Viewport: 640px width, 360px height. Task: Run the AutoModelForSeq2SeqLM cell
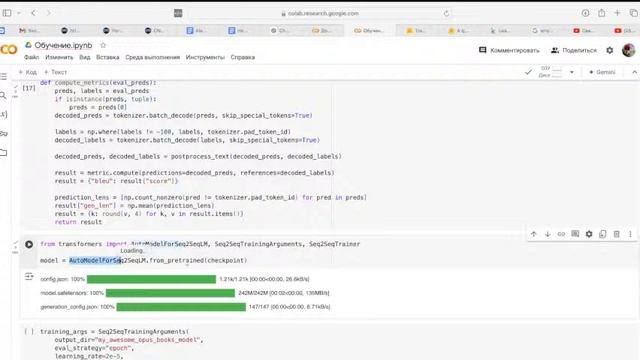(29, 244)
